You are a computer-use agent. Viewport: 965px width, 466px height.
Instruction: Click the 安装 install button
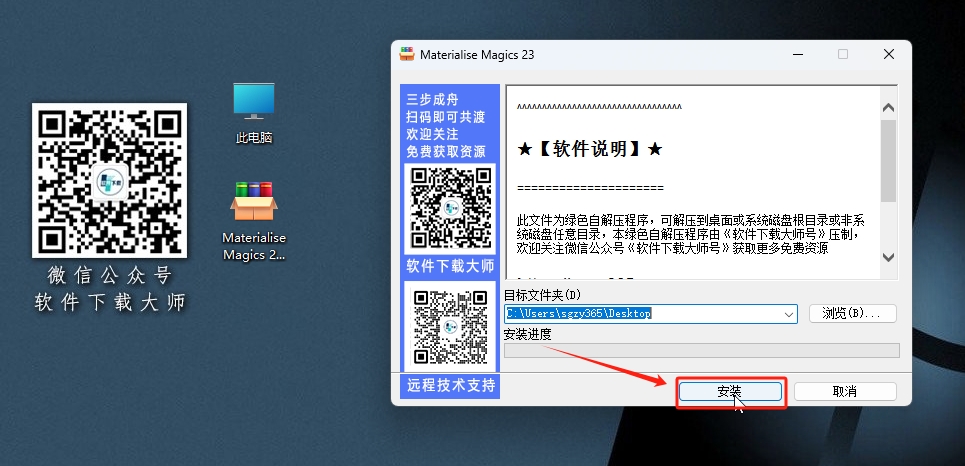pyautogui.click(x=730, y=392)
